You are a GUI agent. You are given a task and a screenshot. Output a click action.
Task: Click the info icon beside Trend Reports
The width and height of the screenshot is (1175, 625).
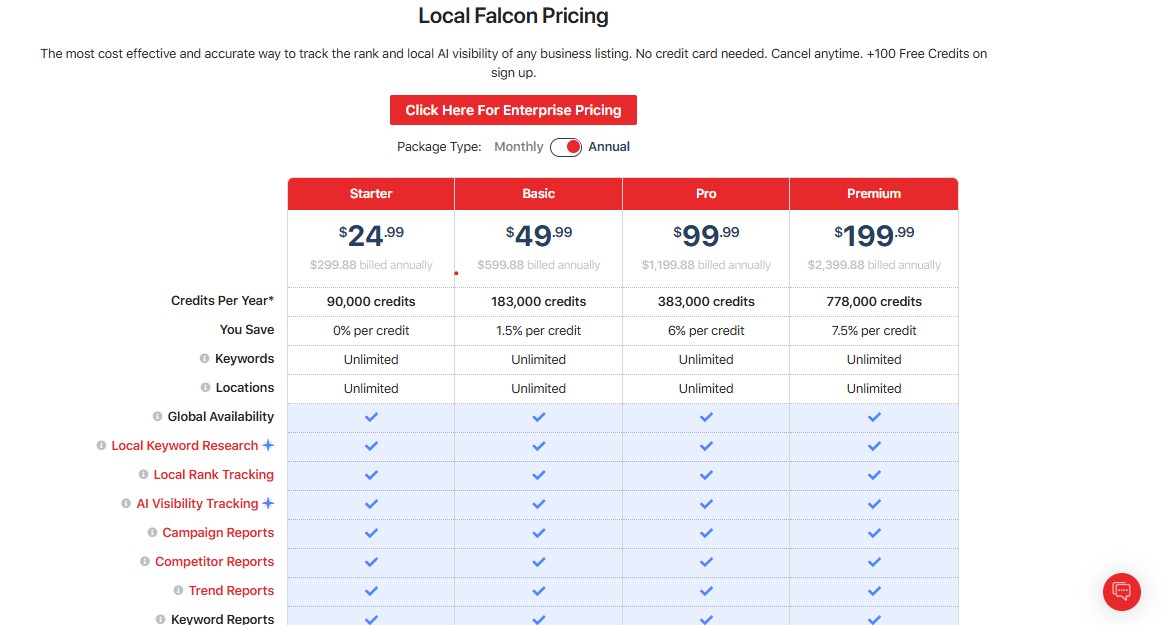point(178,591)
